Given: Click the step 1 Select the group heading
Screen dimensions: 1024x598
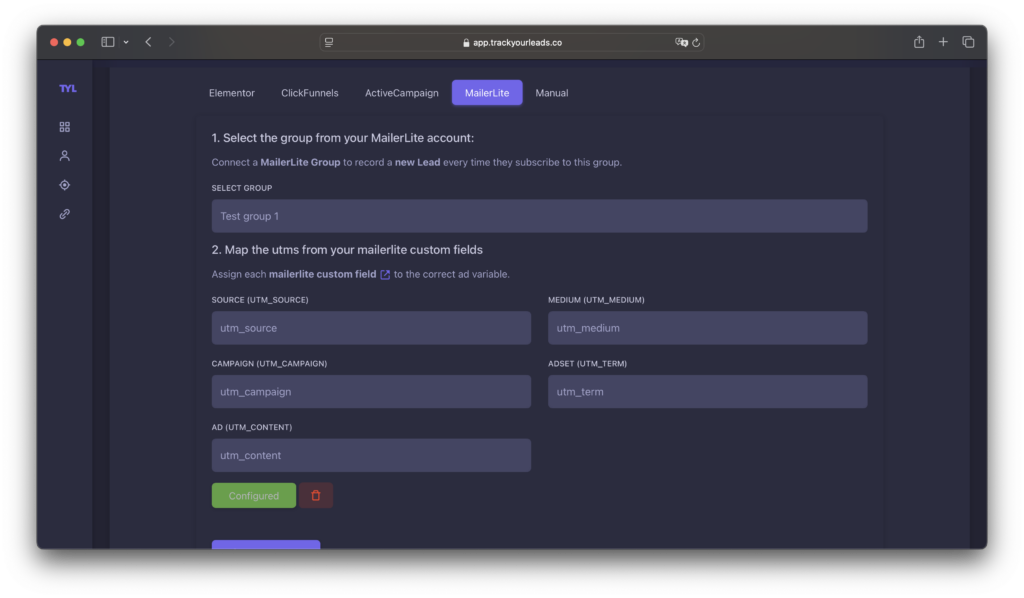Looking at the screenshot, I should 343,138.
